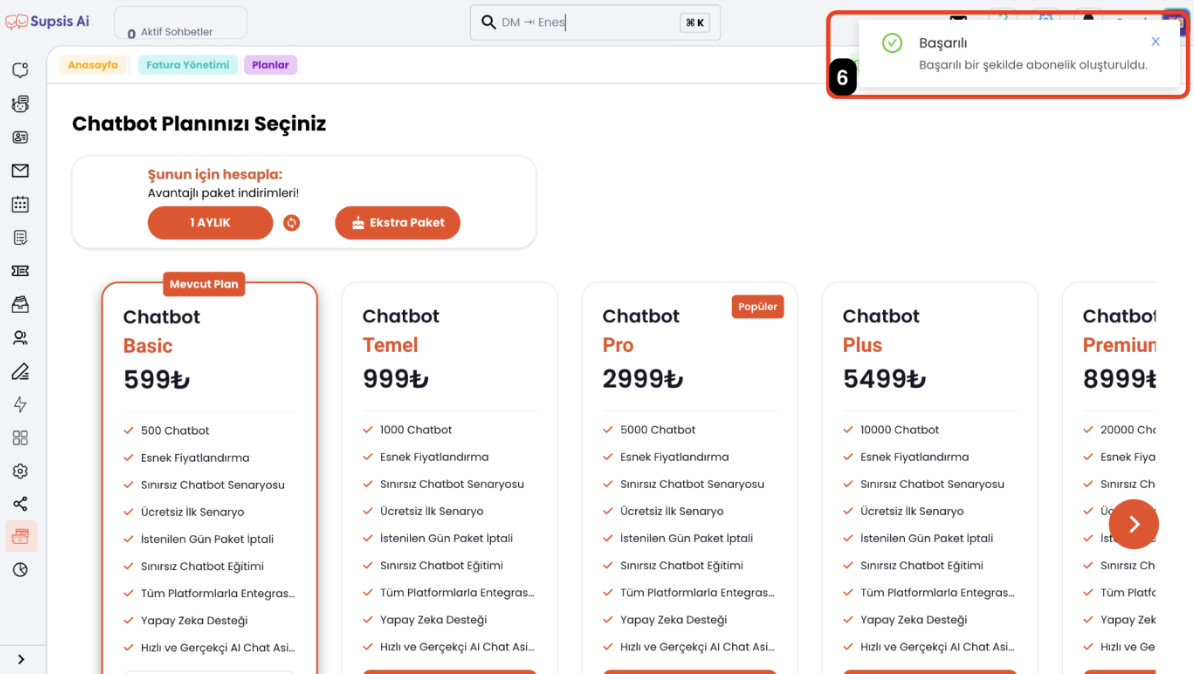Open the users sidebar icon
The width and height of the screenshot is (1194, 674).
(21, 337)
